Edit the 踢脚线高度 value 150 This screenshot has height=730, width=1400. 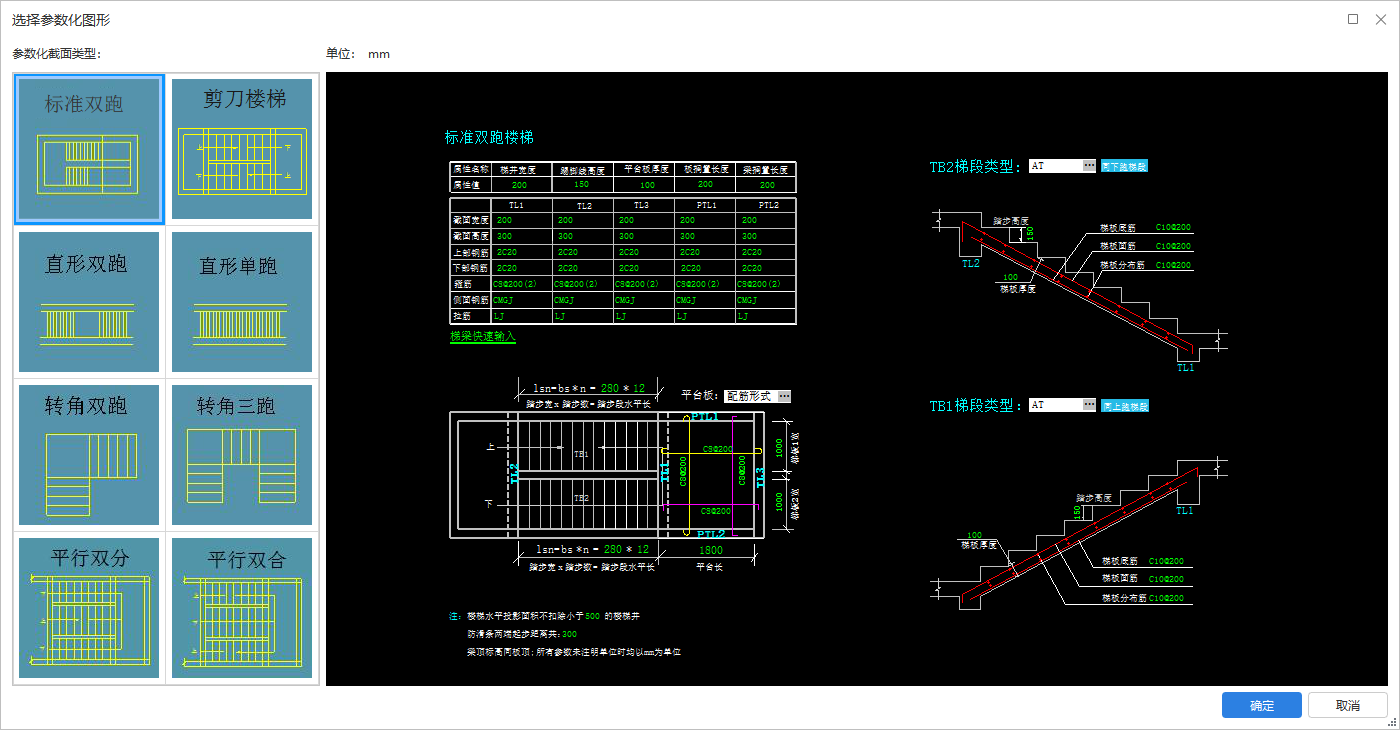tap(581, 184)
